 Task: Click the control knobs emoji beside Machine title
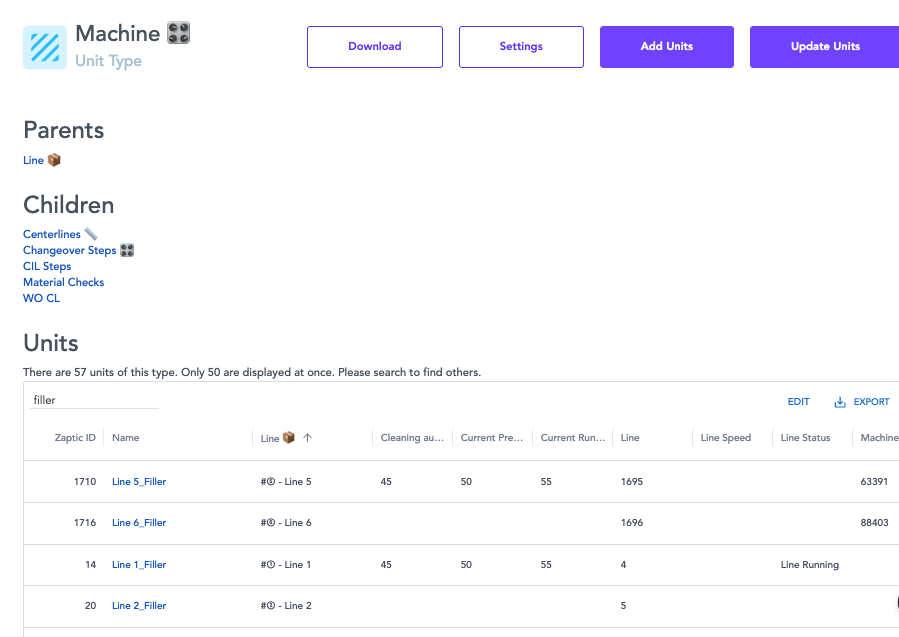tap(179, 33)
